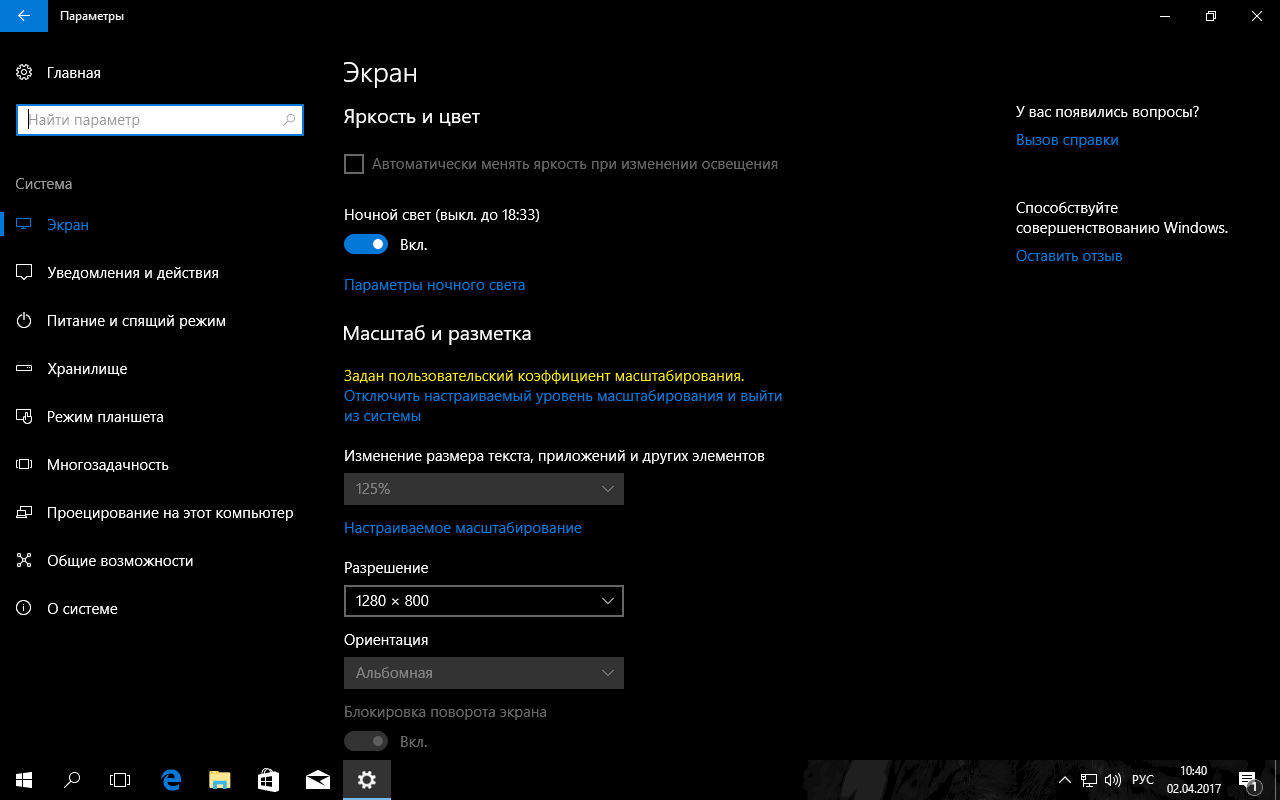Image resolution: width=1280 pixels, height=800 pixels.
Task: Open Параметры ночного света link
Action: 434,285
